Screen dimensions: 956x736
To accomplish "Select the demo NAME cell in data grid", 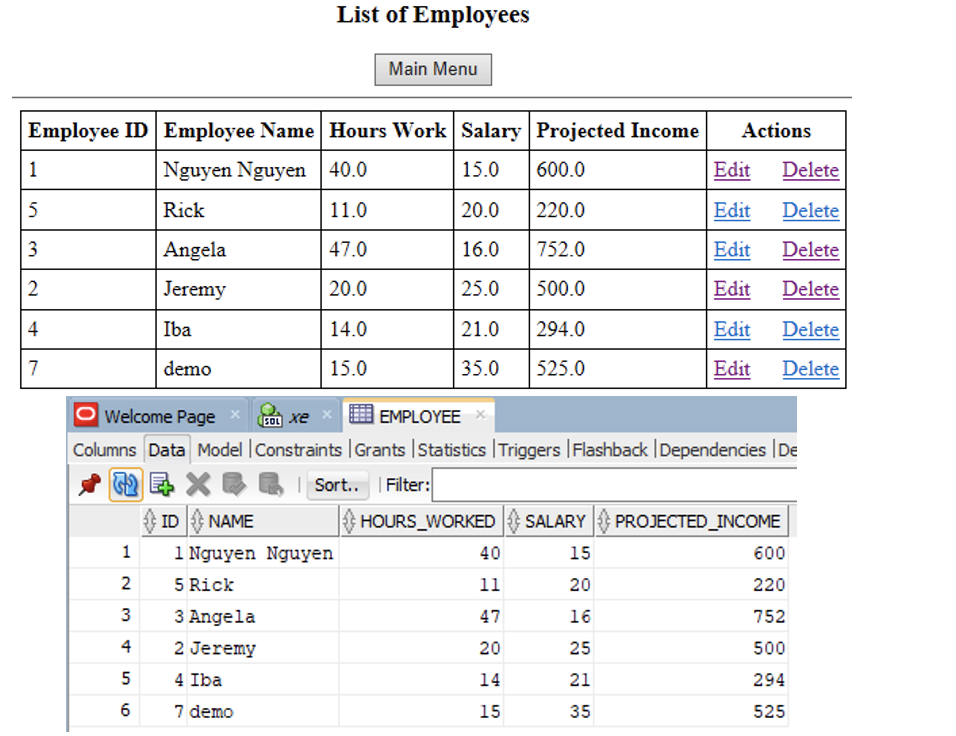I will (263, 712).
